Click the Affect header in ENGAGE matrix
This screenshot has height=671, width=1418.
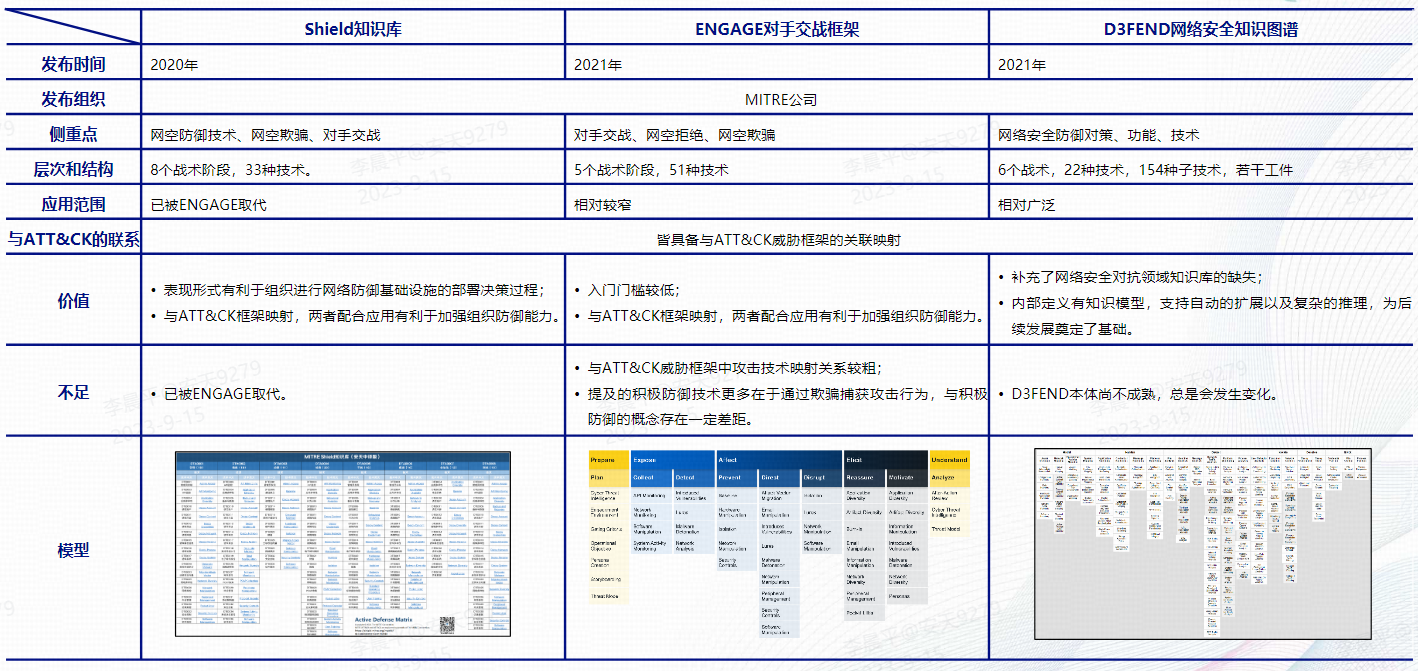(x=779, y=460)
